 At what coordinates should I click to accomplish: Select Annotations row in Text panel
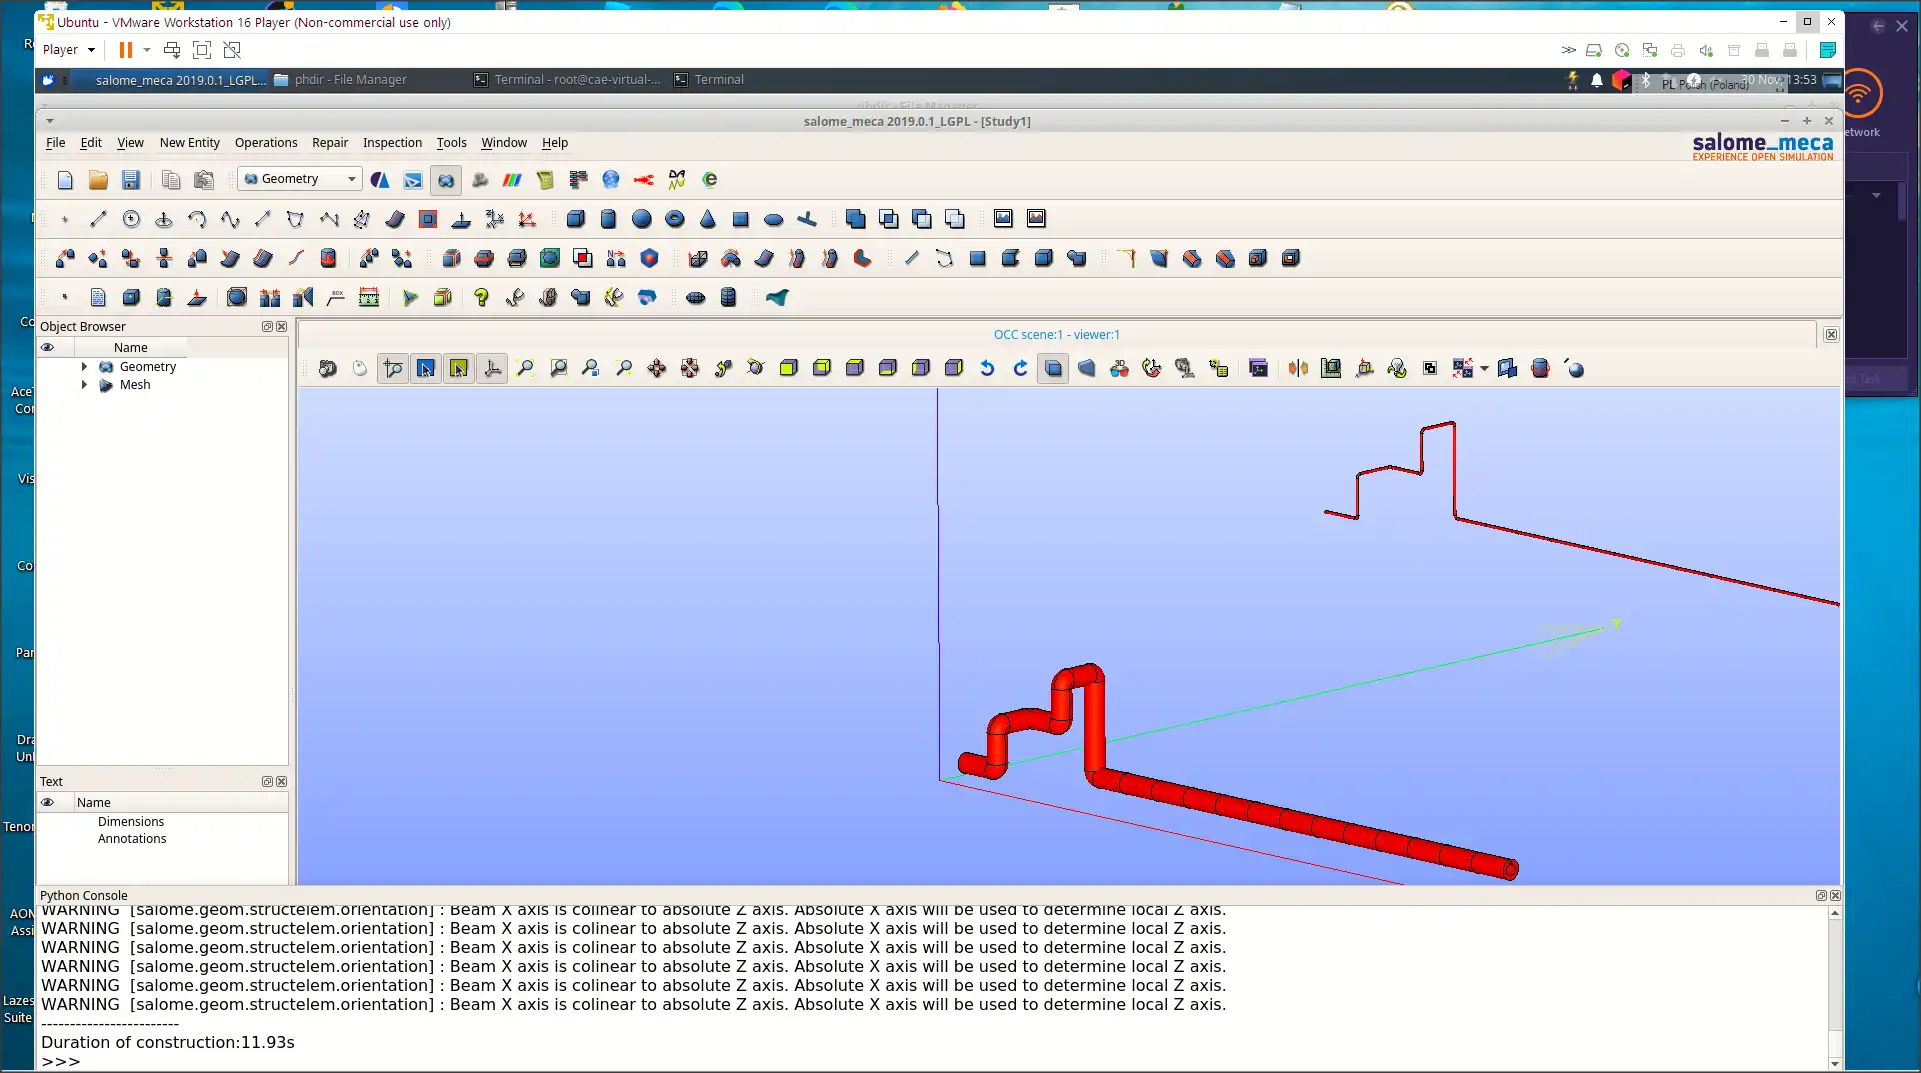(x=132, y=839)
